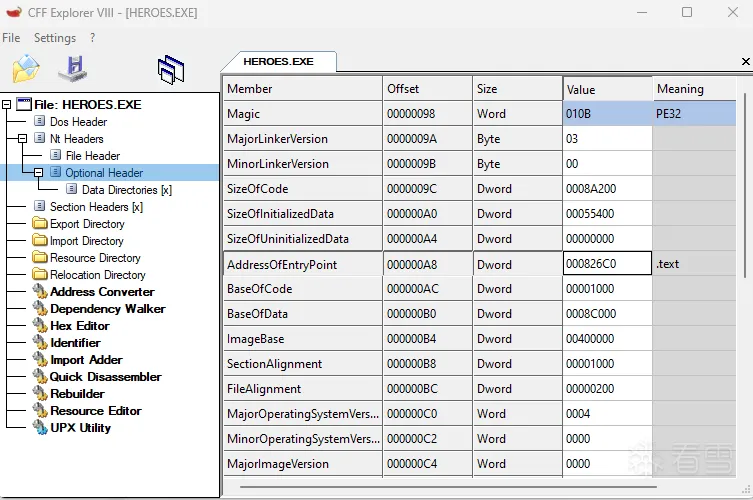Collapse the File: HEROES.EXE root node
Screen dimensions: 753x500
[6, 104]
